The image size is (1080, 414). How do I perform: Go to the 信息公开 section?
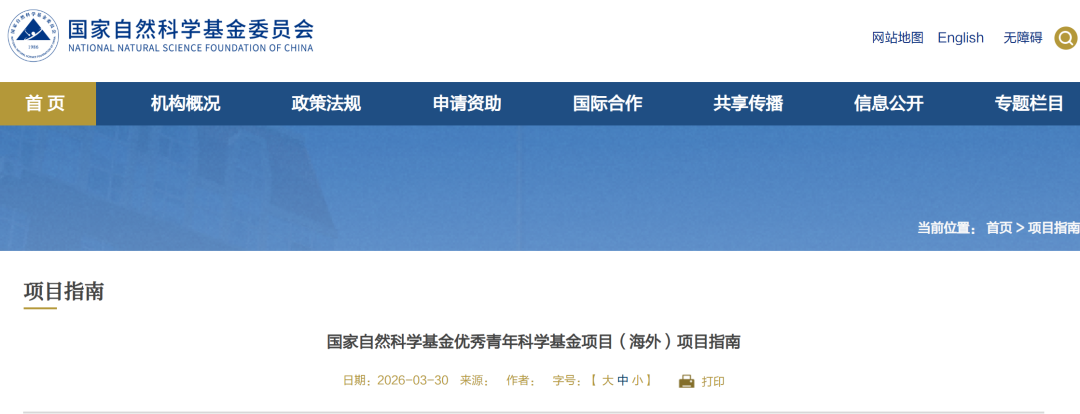(x=888, y=104)
